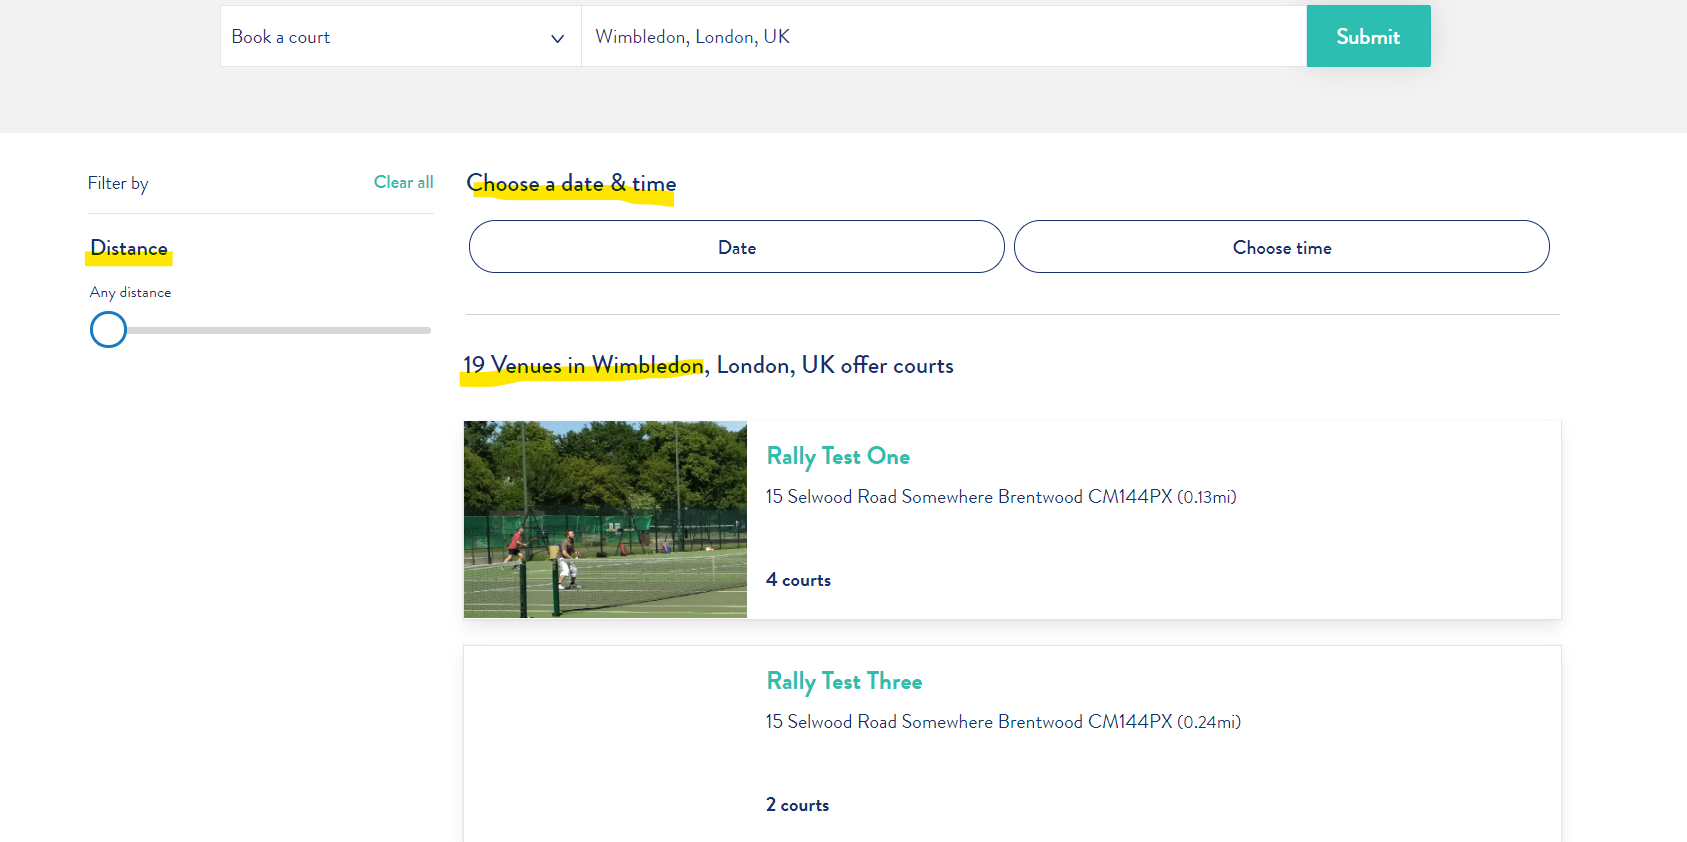Click the Distance filter heading

(129, 248)
